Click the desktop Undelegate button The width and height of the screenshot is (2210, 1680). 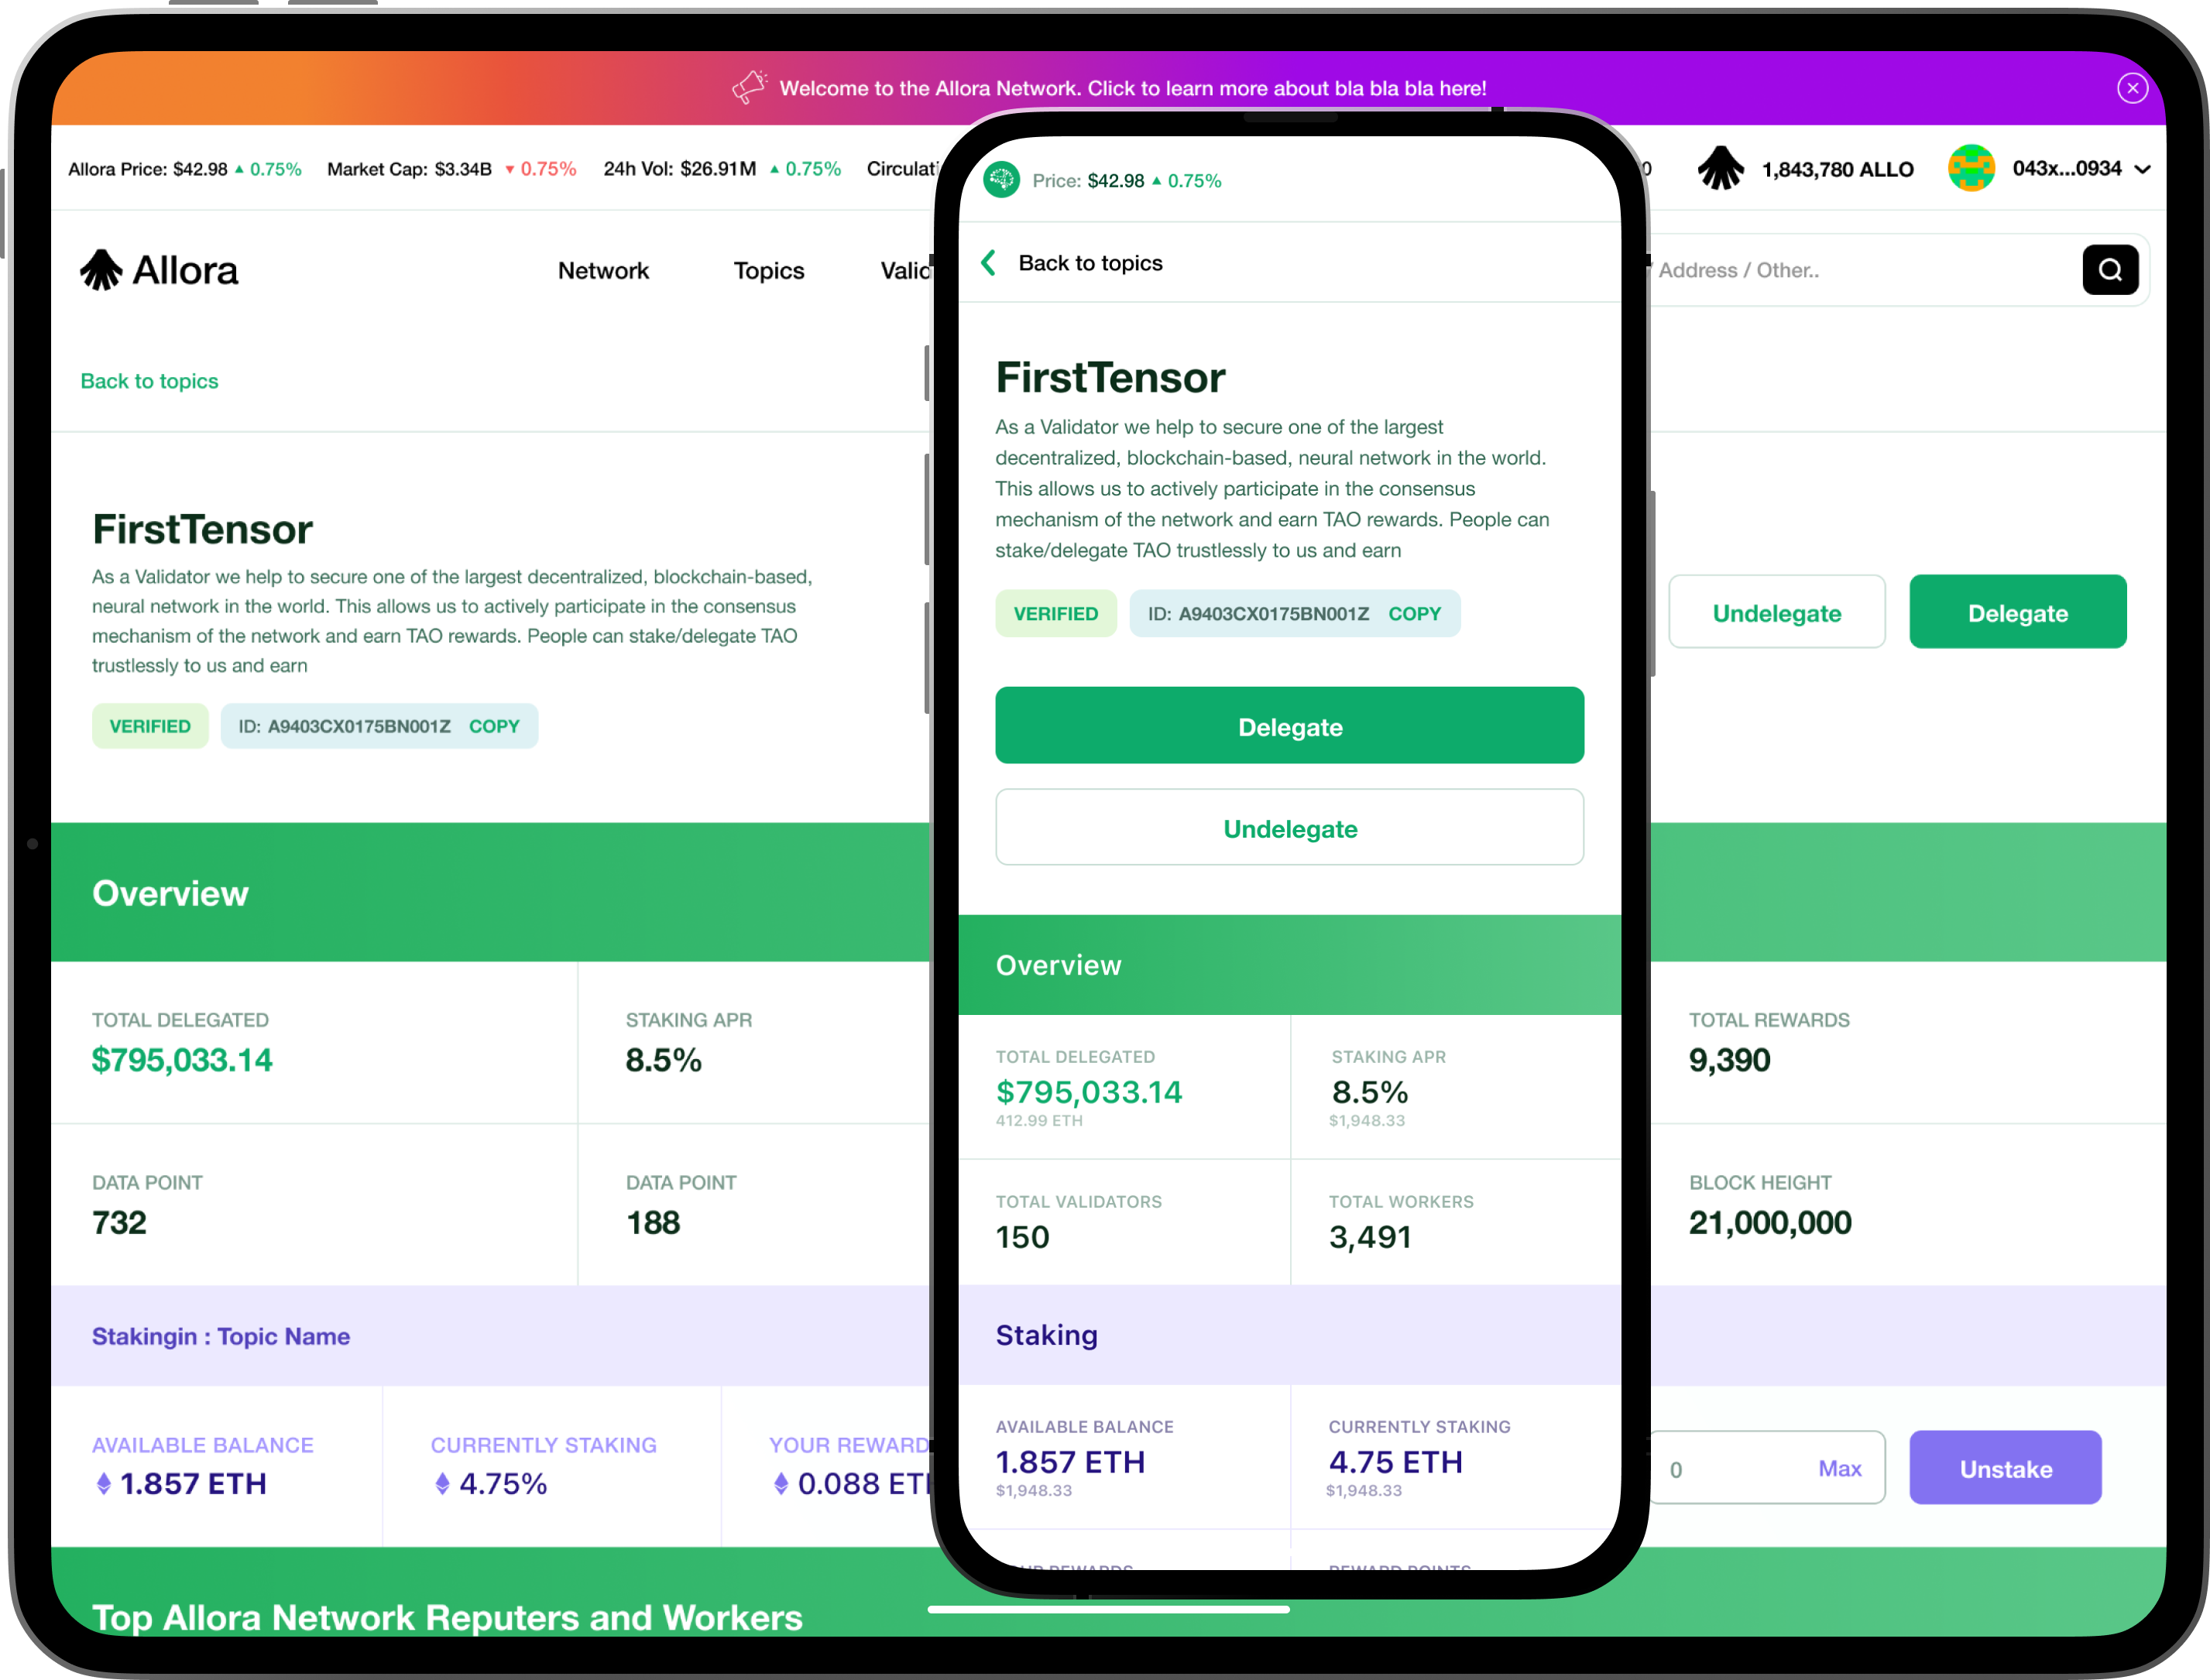(x=1776, y=612)
